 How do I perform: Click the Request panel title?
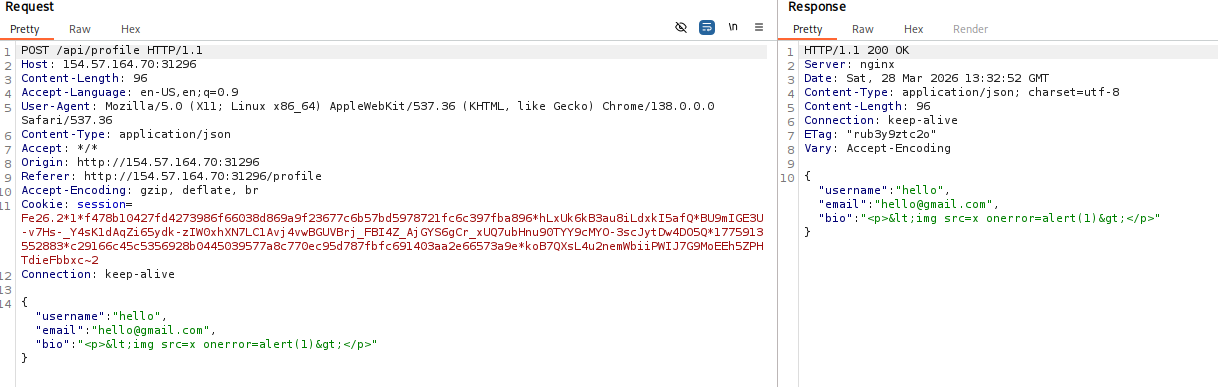(x=30, y=8)
